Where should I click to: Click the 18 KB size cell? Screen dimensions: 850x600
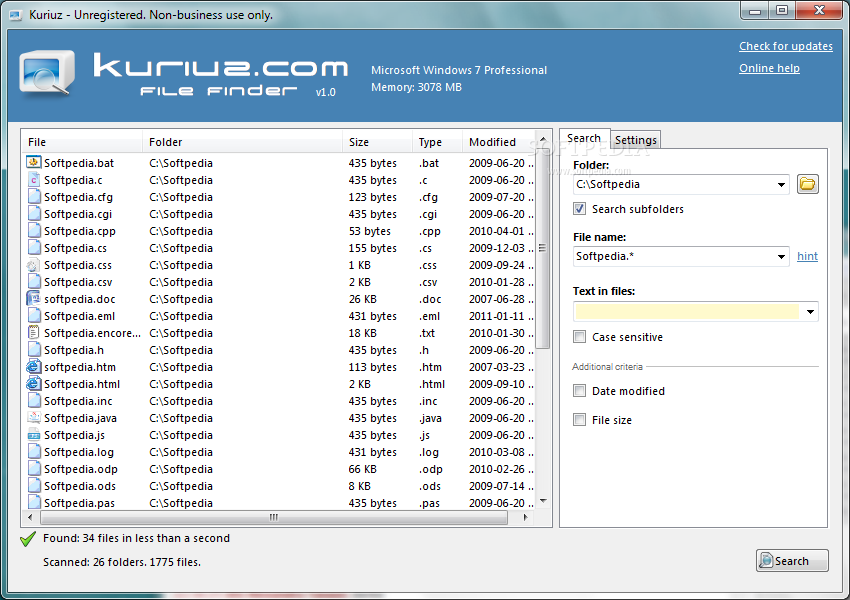click(363, 333)
